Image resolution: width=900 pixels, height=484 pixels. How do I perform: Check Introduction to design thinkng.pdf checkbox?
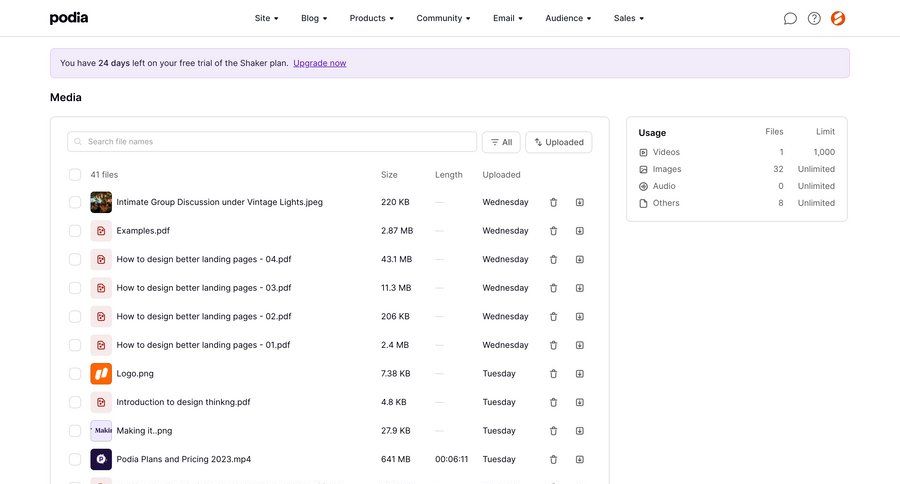click(x=75, y=402)
